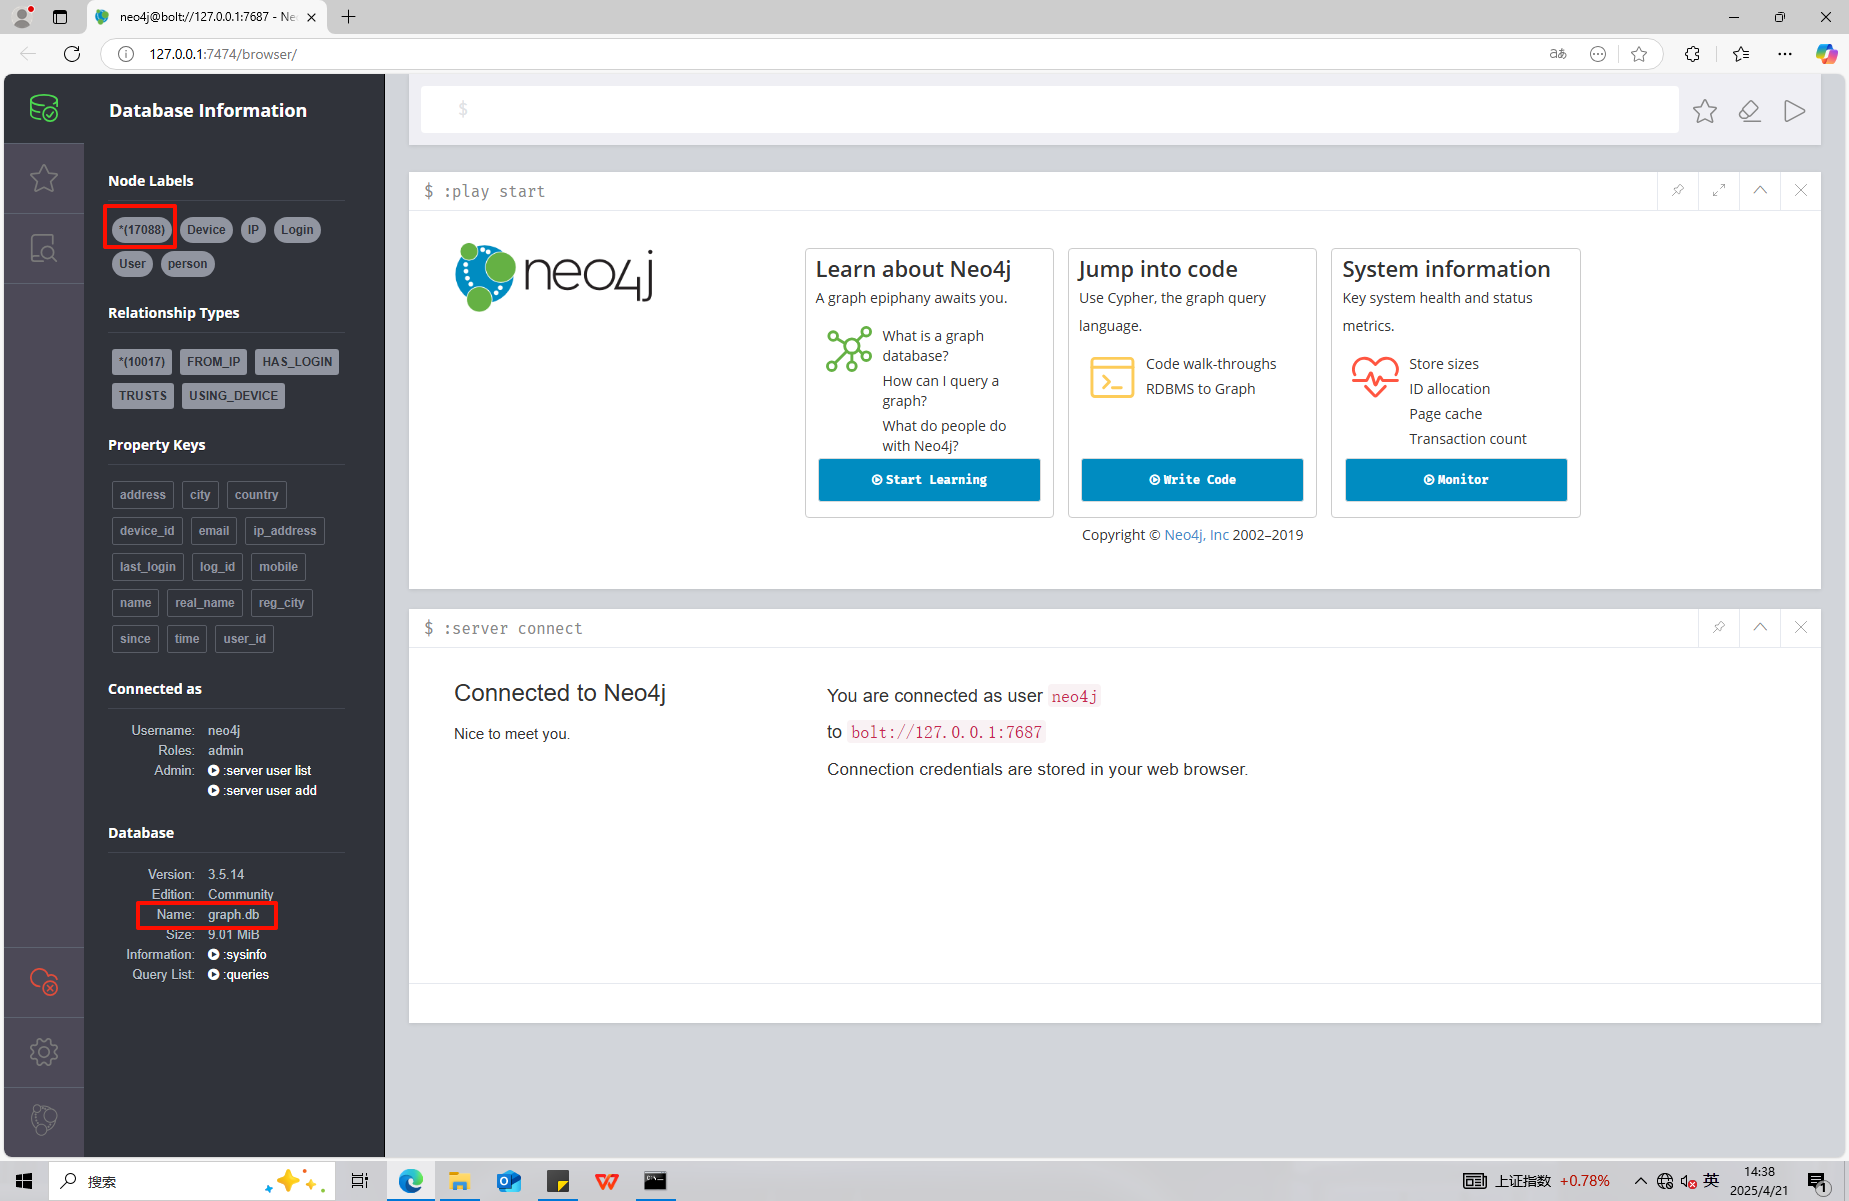Click the email property key

point(214,531)
